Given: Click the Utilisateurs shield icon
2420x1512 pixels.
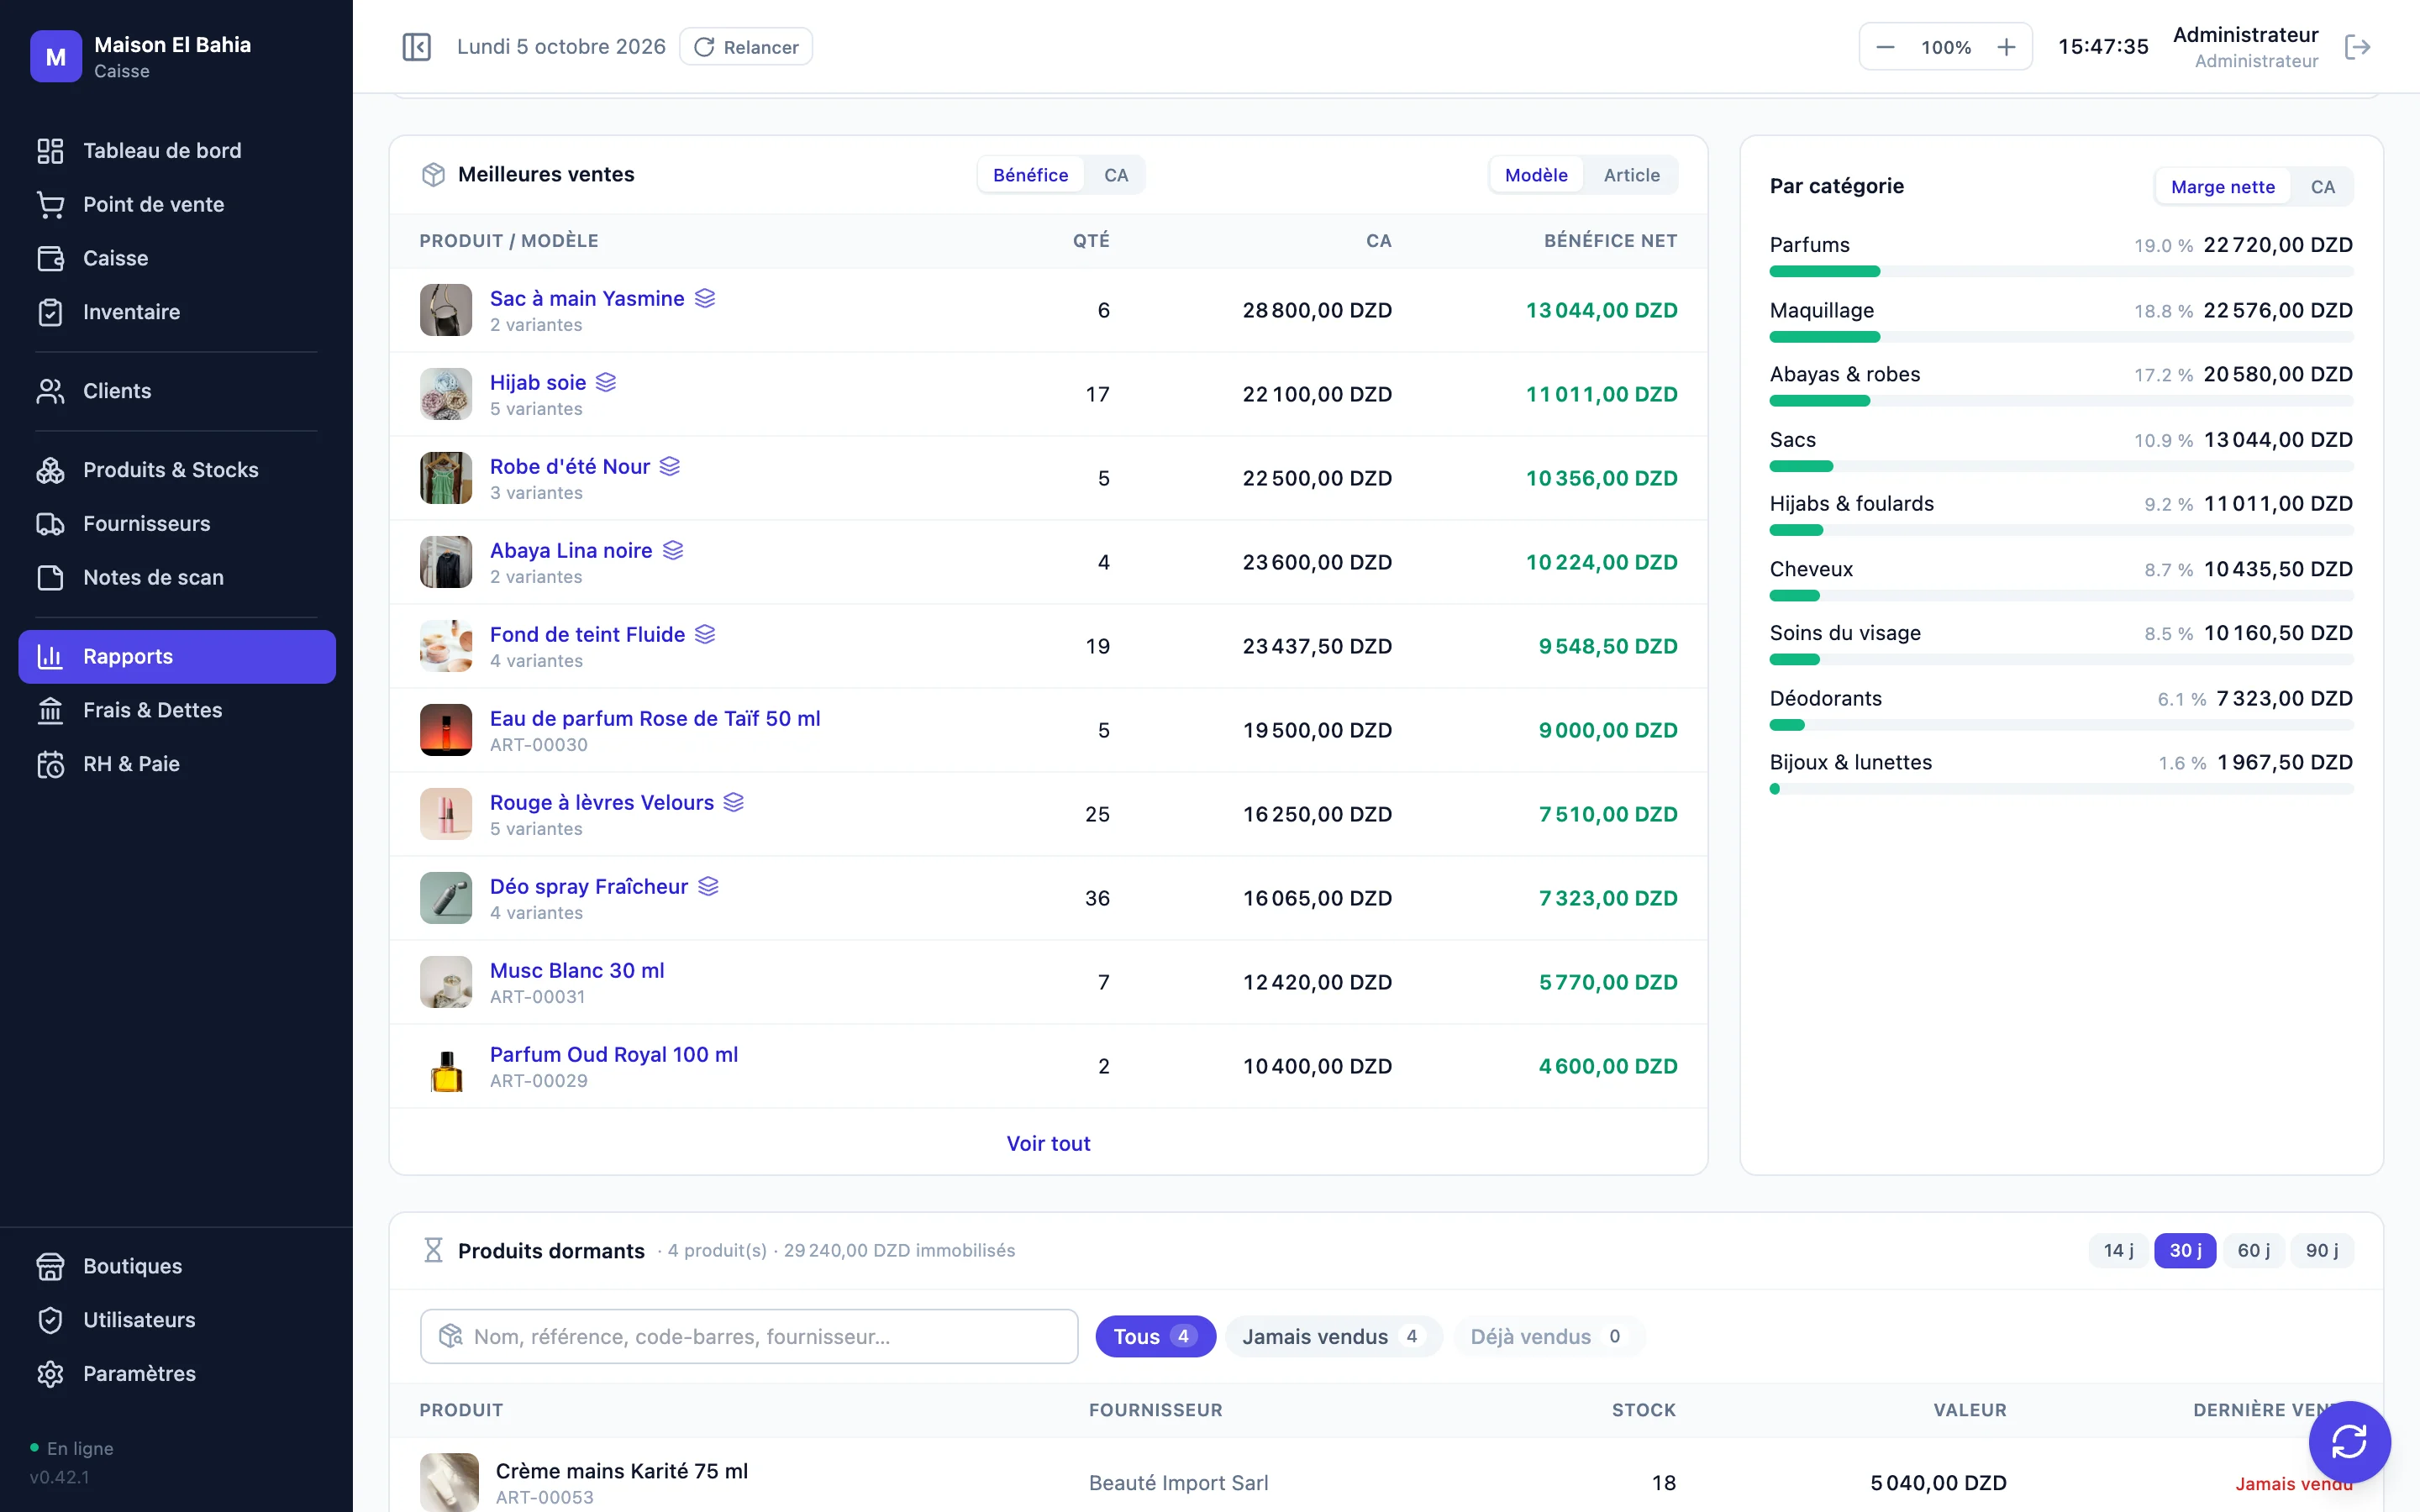Looking at the screenshot, I should click(x=50, y=1320).
